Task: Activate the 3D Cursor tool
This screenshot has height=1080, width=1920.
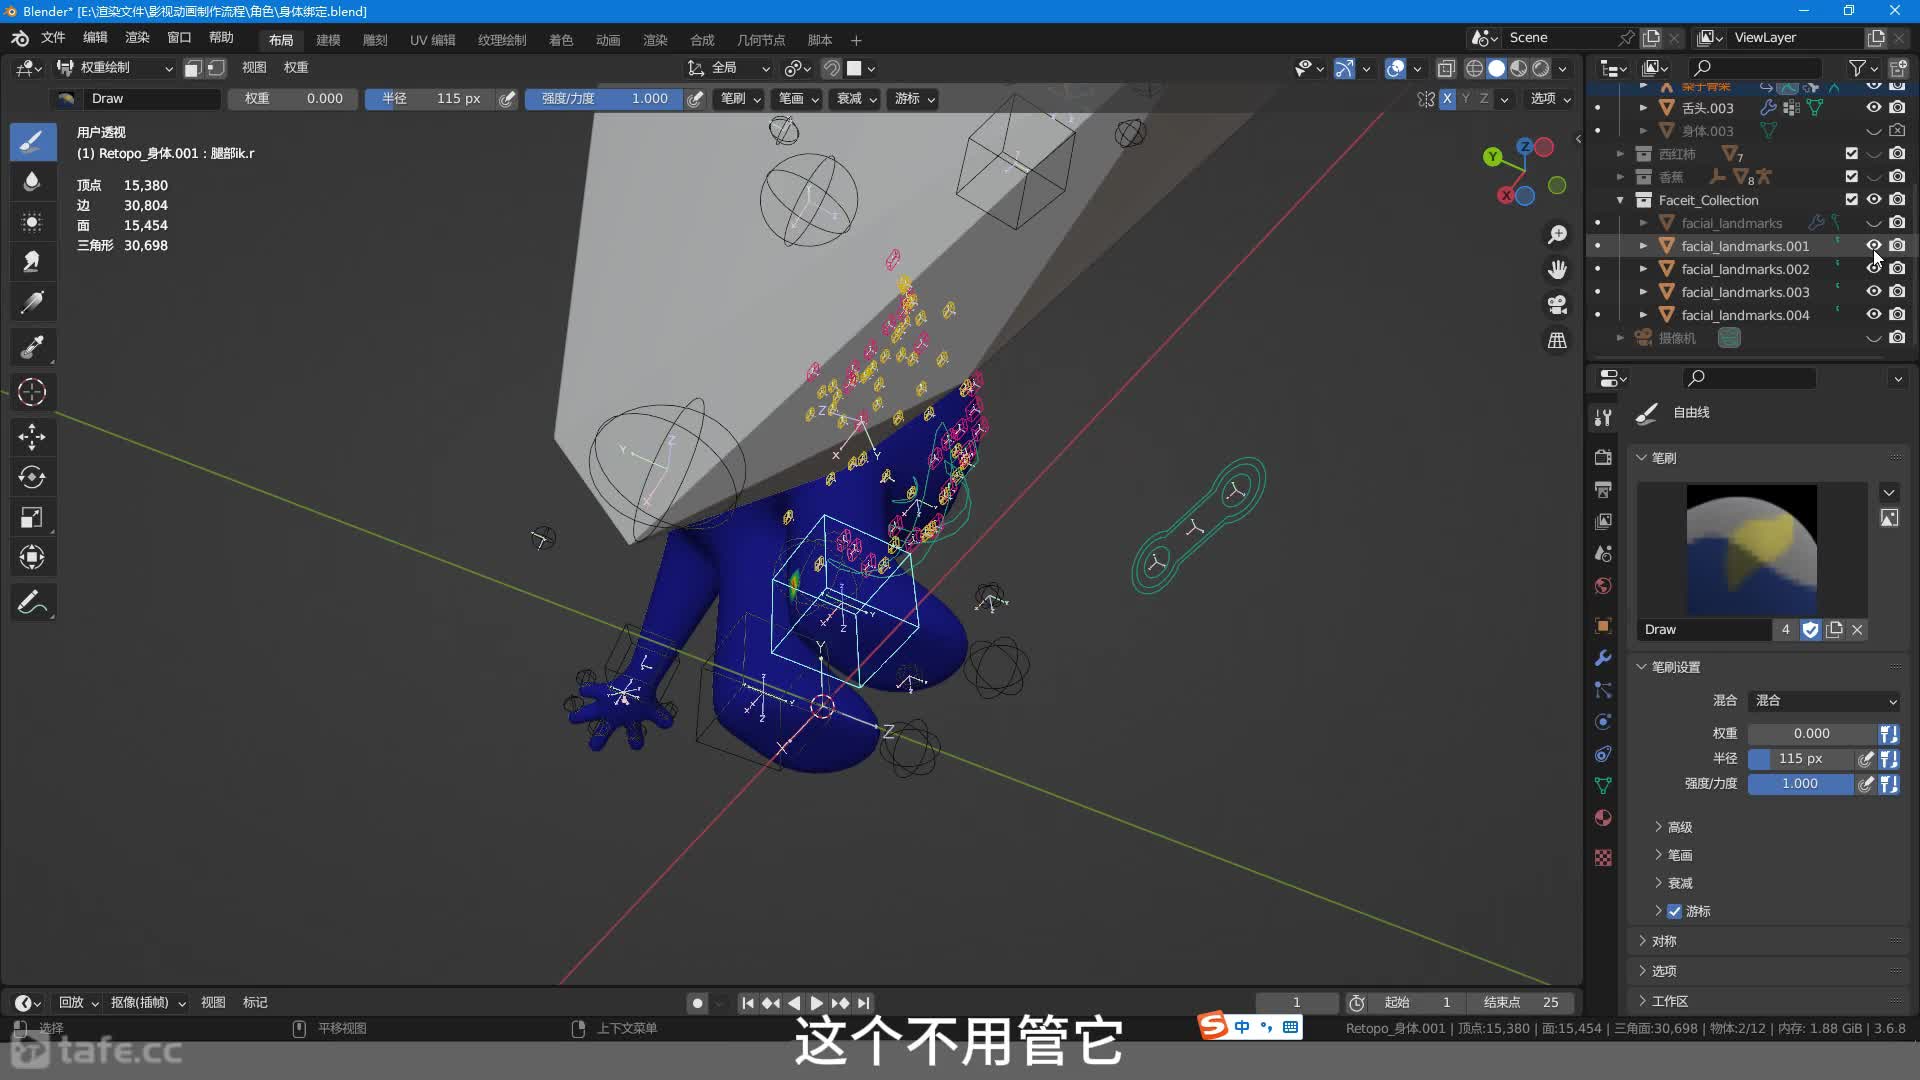Action: click(32, 392)
